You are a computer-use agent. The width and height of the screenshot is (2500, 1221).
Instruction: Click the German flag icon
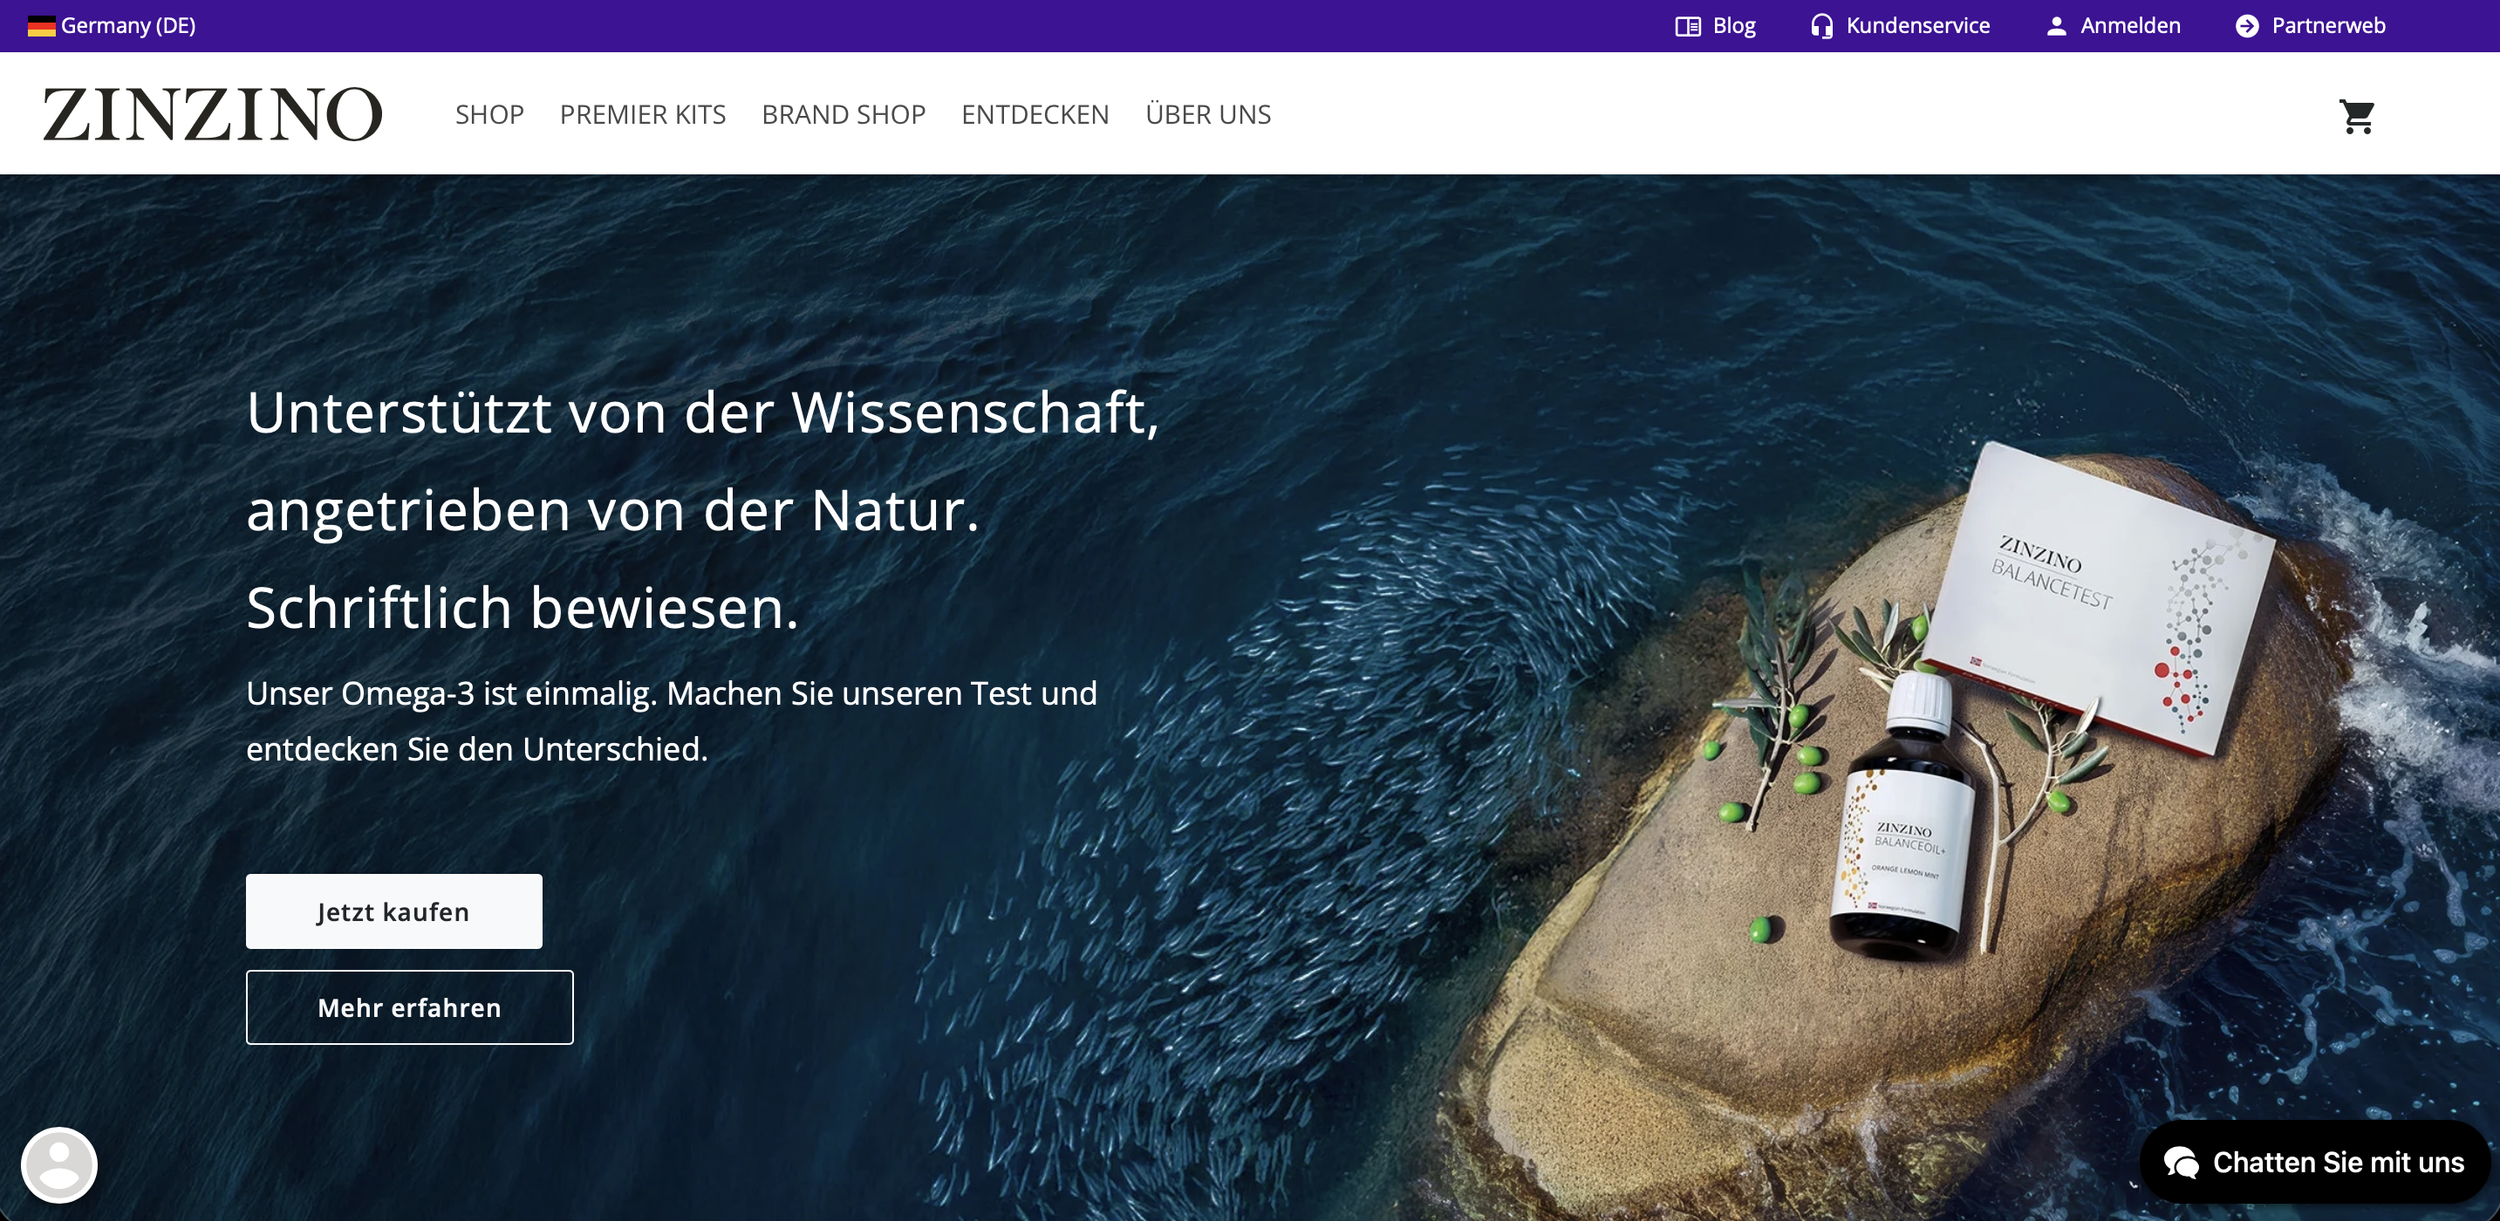[41, 26]
